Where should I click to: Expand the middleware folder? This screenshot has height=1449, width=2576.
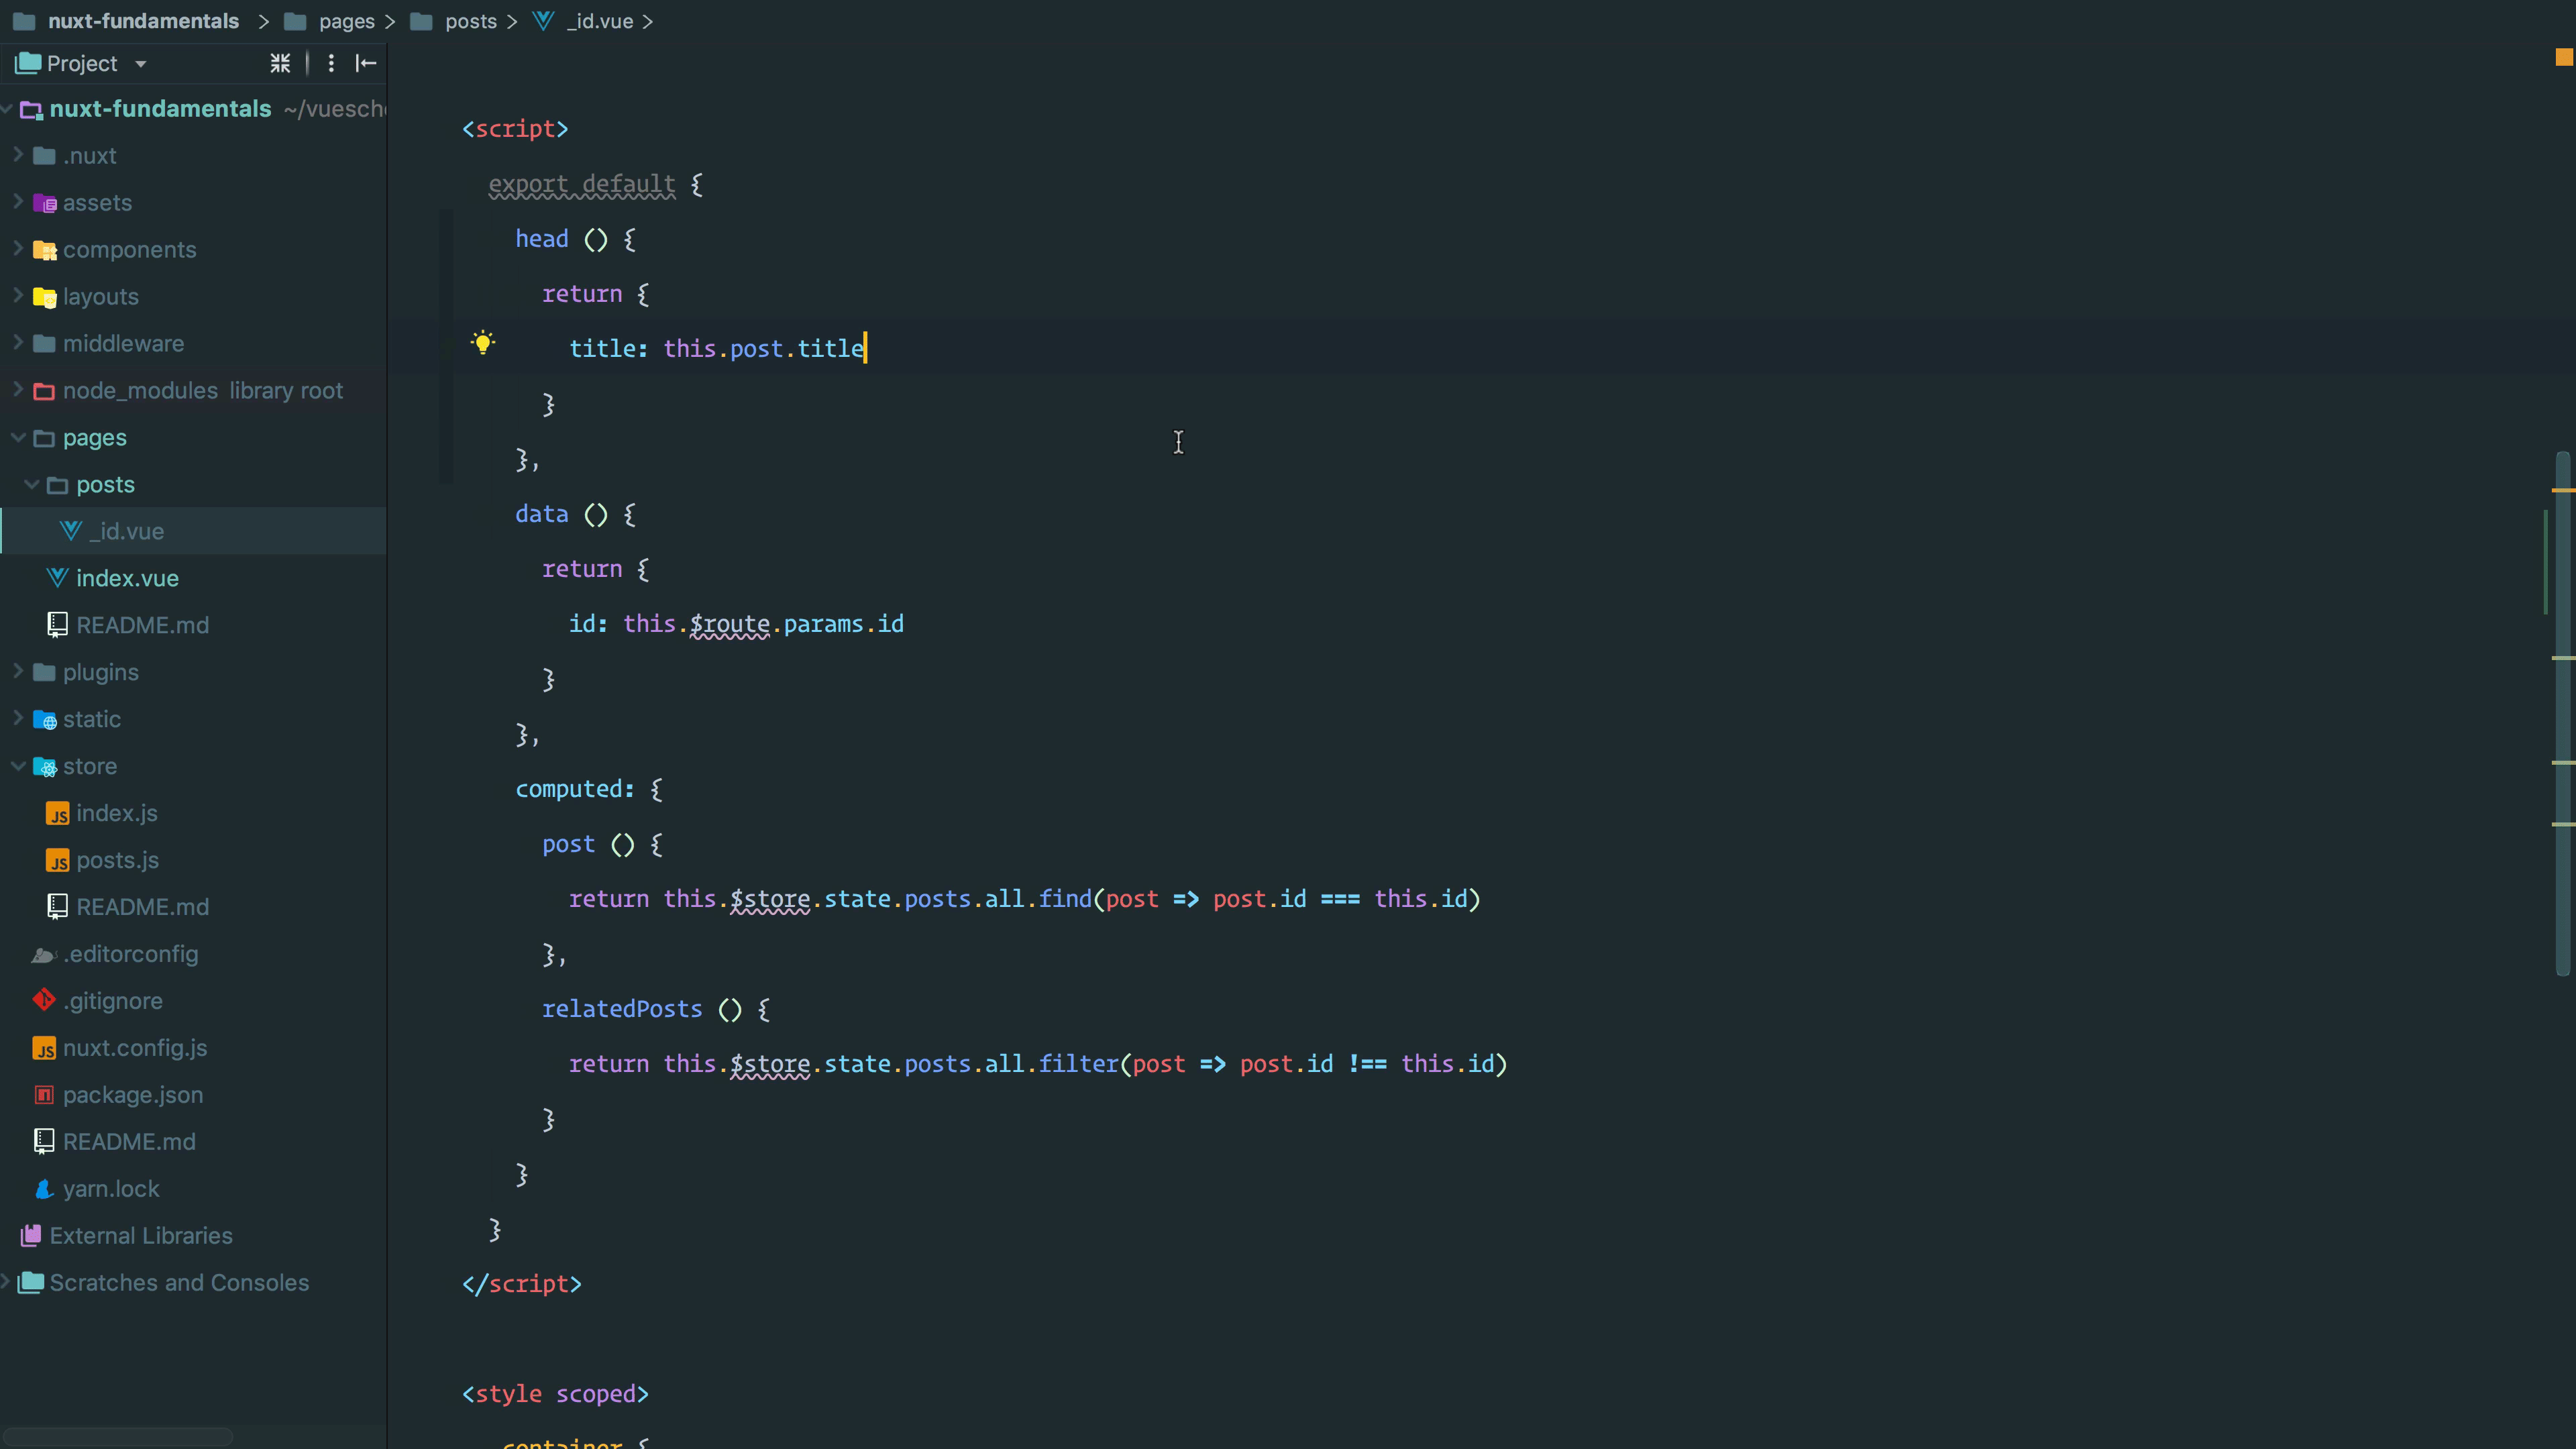[x=18, y=343]
